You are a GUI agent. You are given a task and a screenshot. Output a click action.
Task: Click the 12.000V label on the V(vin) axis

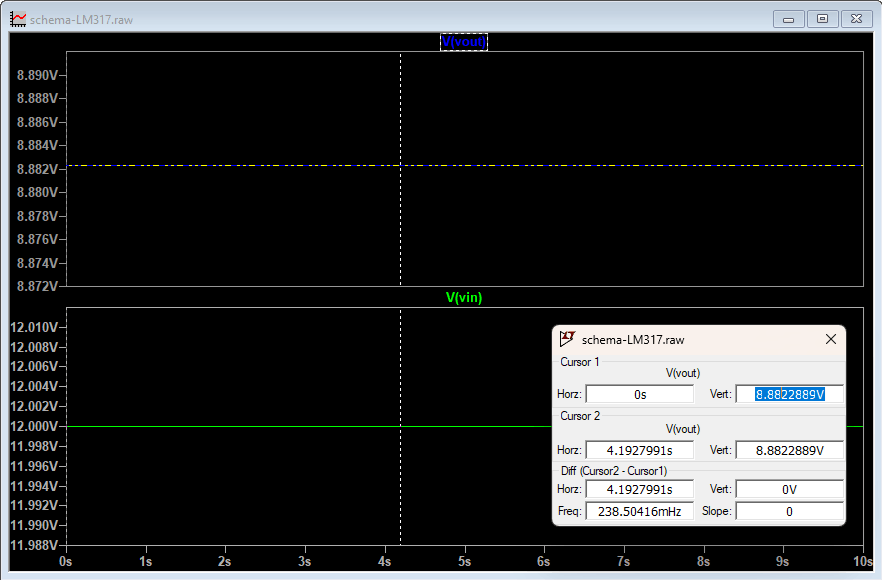pos(34,426)
